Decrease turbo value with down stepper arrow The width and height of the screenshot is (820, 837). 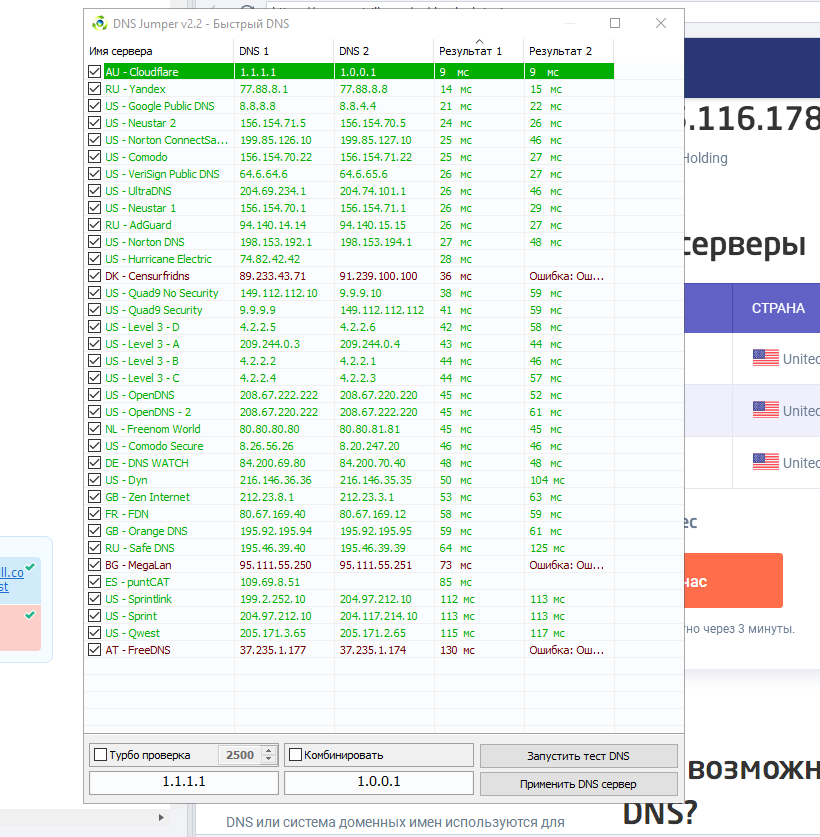pos(269,759)
